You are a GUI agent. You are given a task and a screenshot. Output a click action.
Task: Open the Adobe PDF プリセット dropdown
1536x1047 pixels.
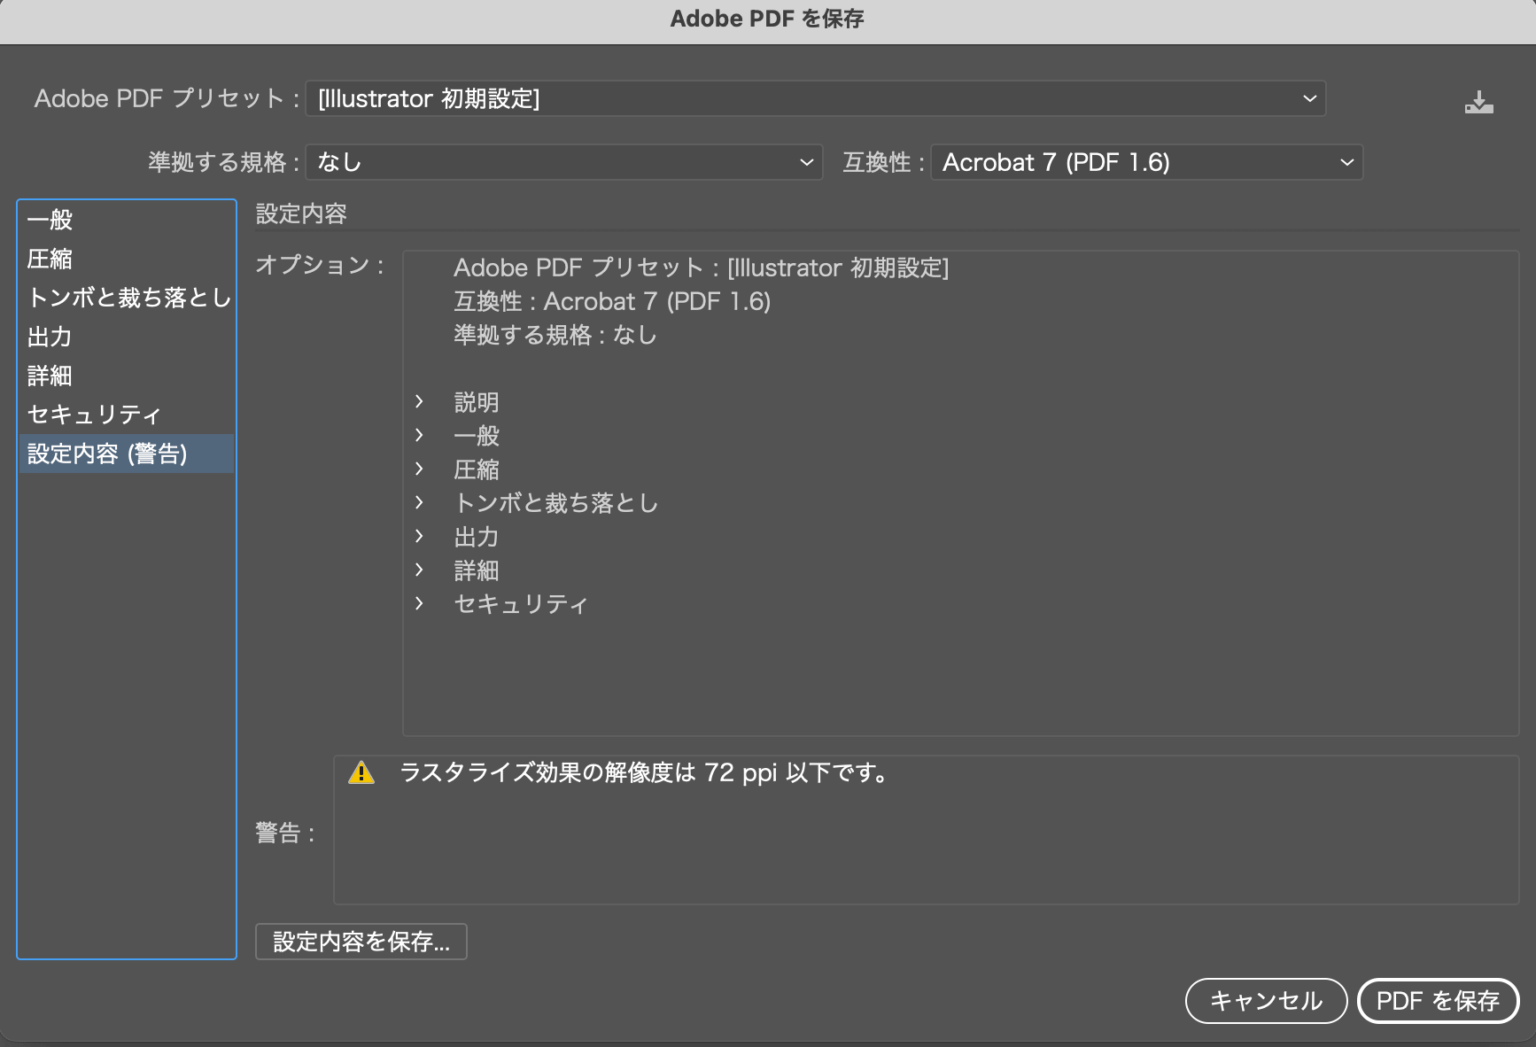(816, 98)
